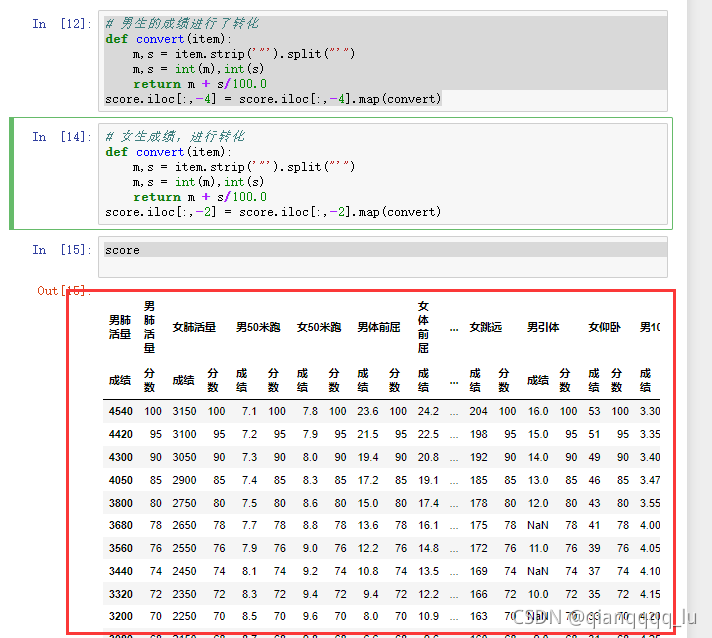Screen dimensions: 712x638
Task: Click the 男引体 column header
Action: [x=543, y=327]
